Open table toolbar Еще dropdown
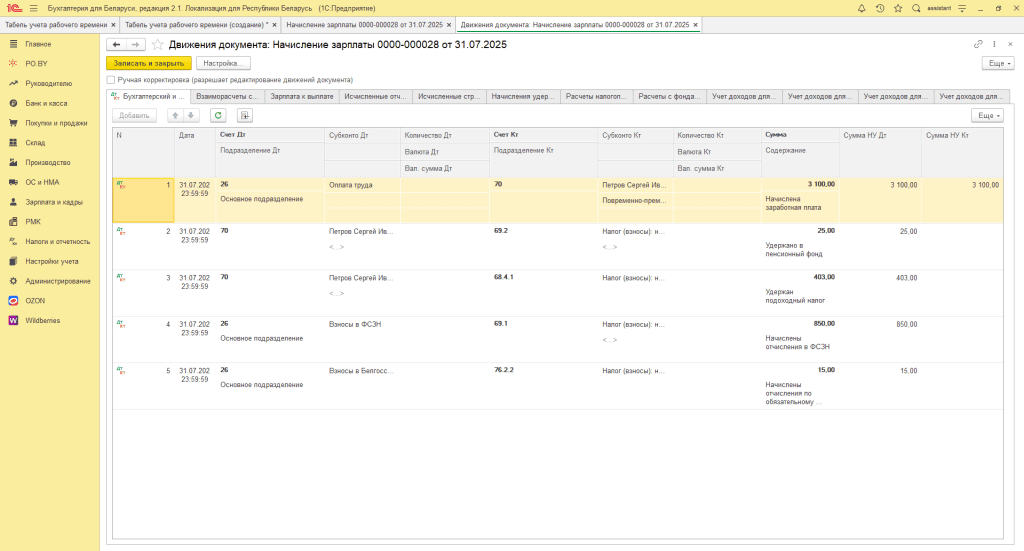 pos(987,116)
